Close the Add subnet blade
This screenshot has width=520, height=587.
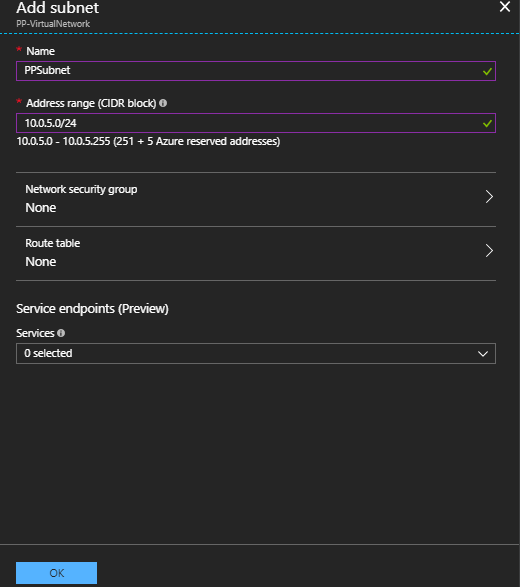pyautogui.click(x=505, y=7)
